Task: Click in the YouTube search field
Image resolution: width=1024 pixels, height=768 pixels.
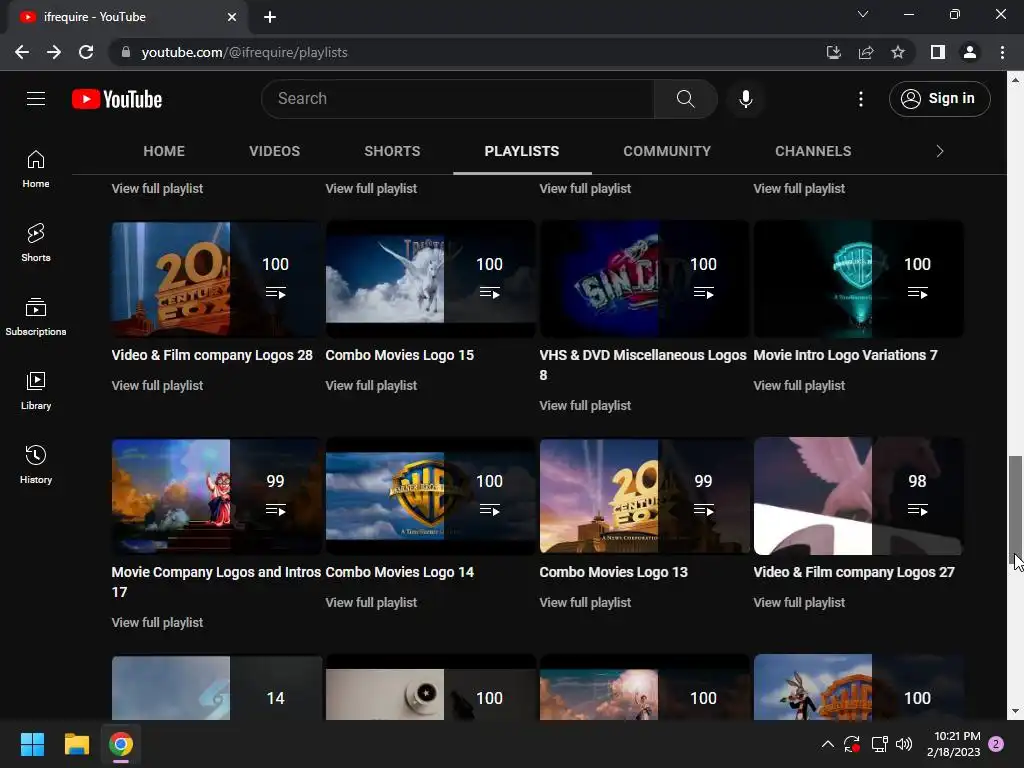Action: pyautogui.click(x=458, y=99)
